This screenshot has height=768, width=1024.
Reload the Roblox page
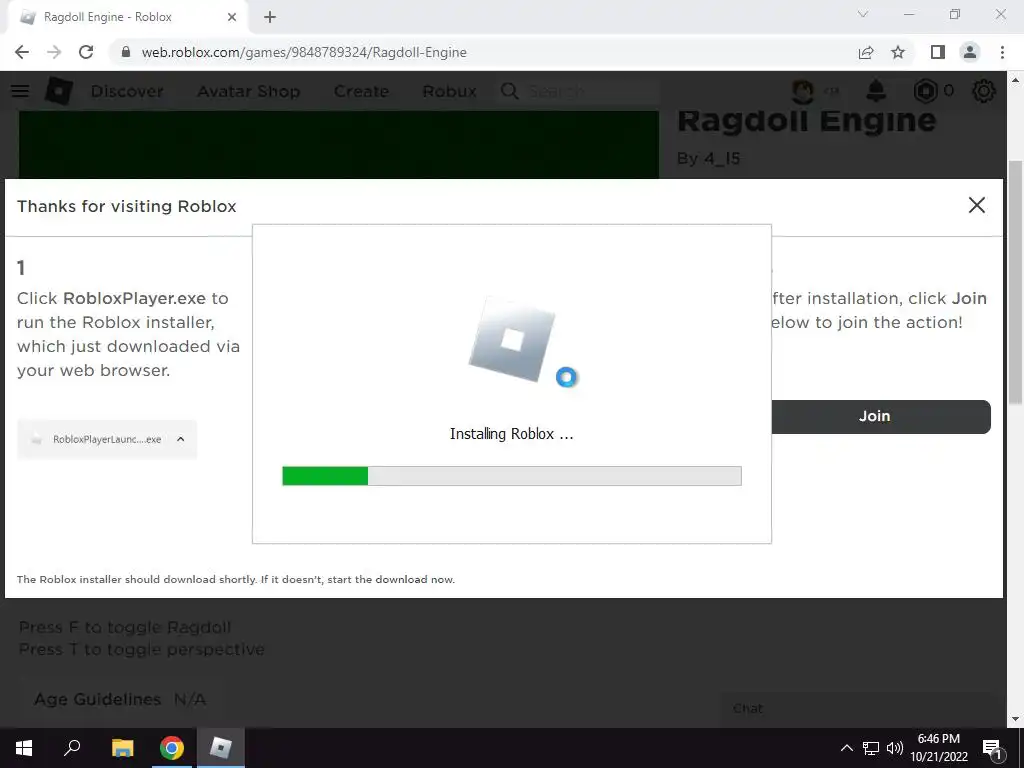click(x=86, y=52)
